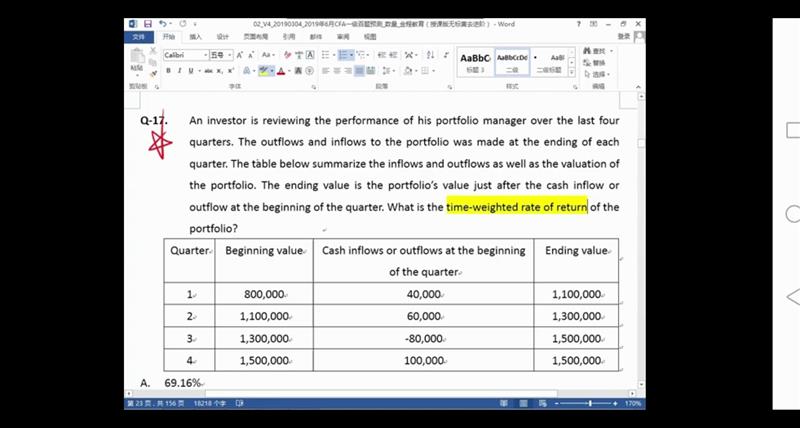Open the font size dropdown
This screenshot has width=800, height=428.
[230, 55]
